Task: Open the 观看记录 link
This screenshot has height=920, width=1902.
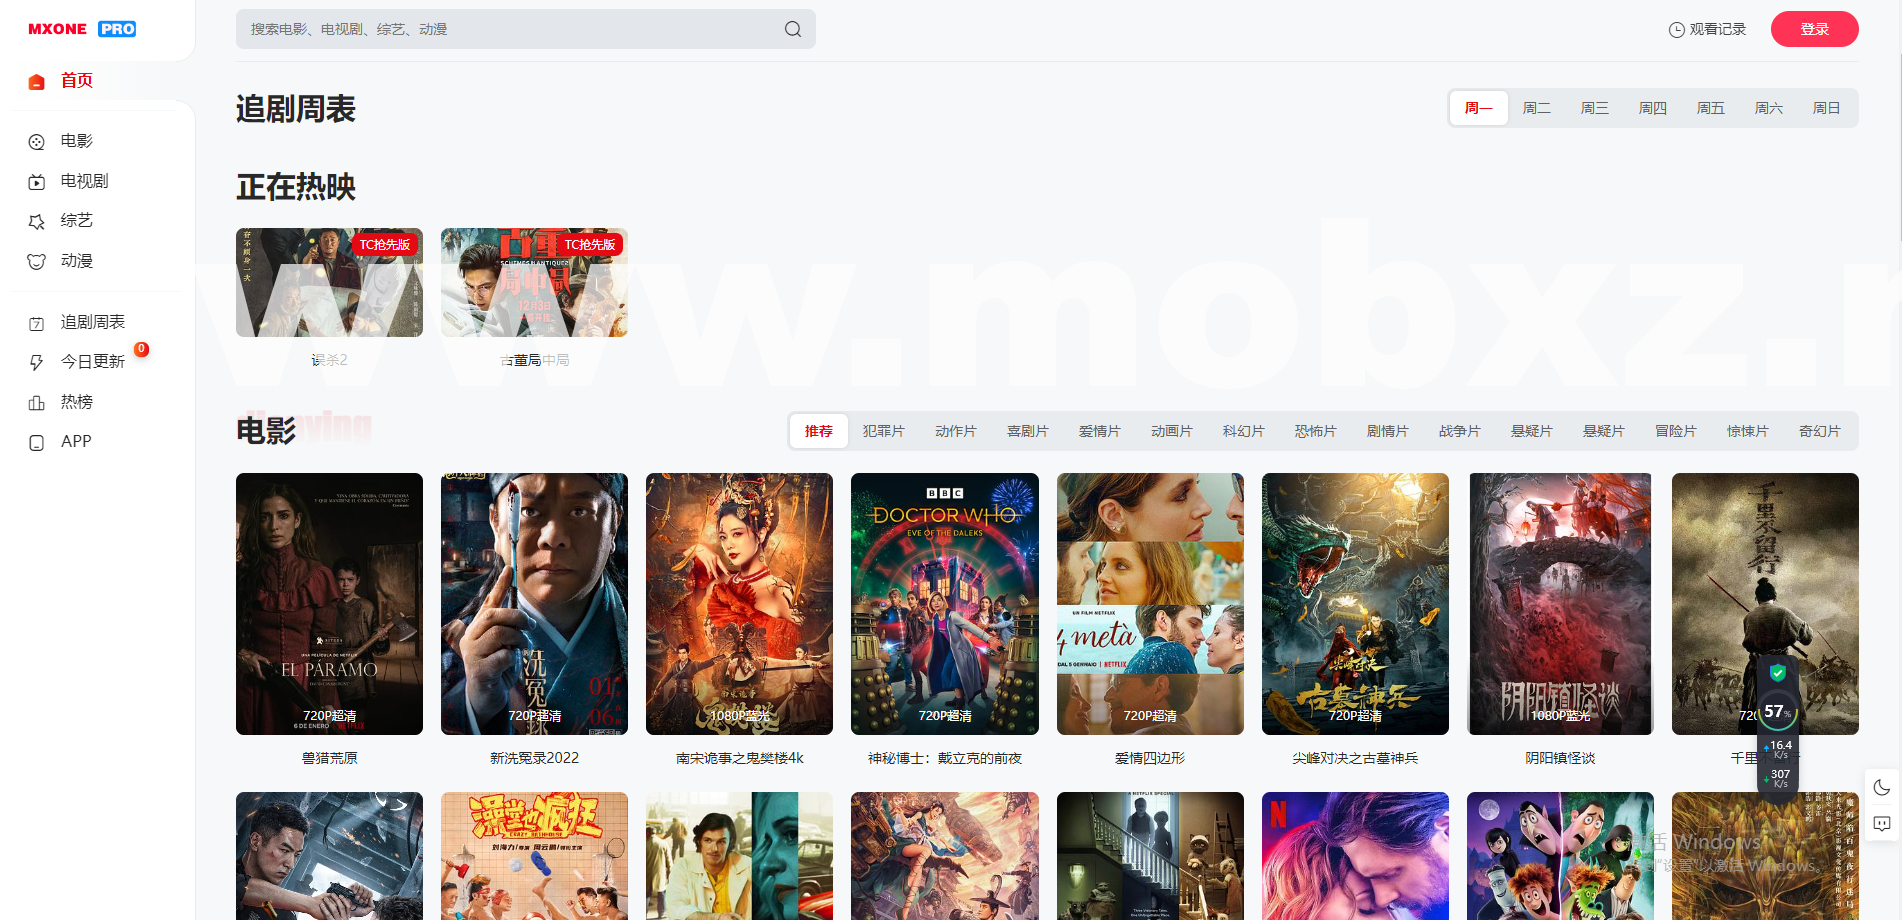Action: 1708,29
